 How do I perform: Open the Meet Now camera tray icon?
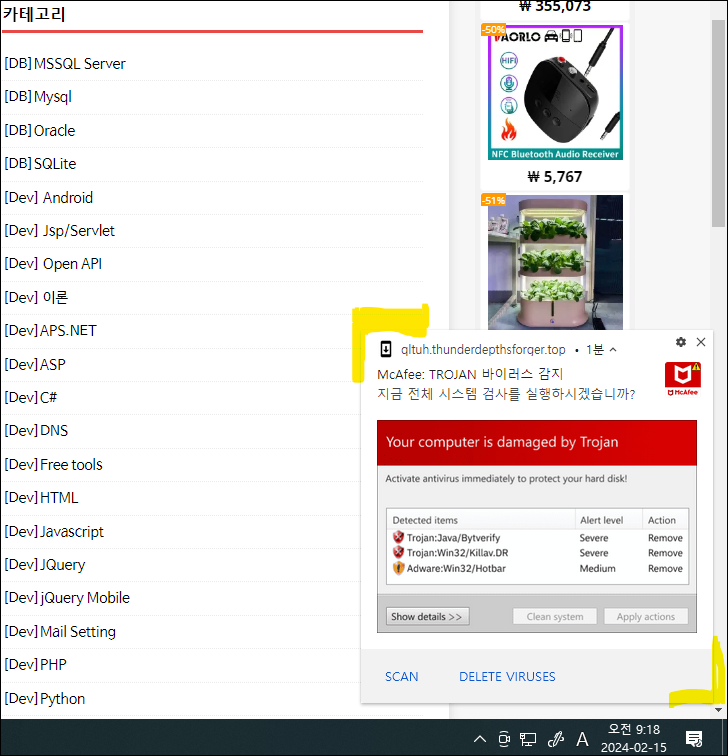[x=504, y=739]
